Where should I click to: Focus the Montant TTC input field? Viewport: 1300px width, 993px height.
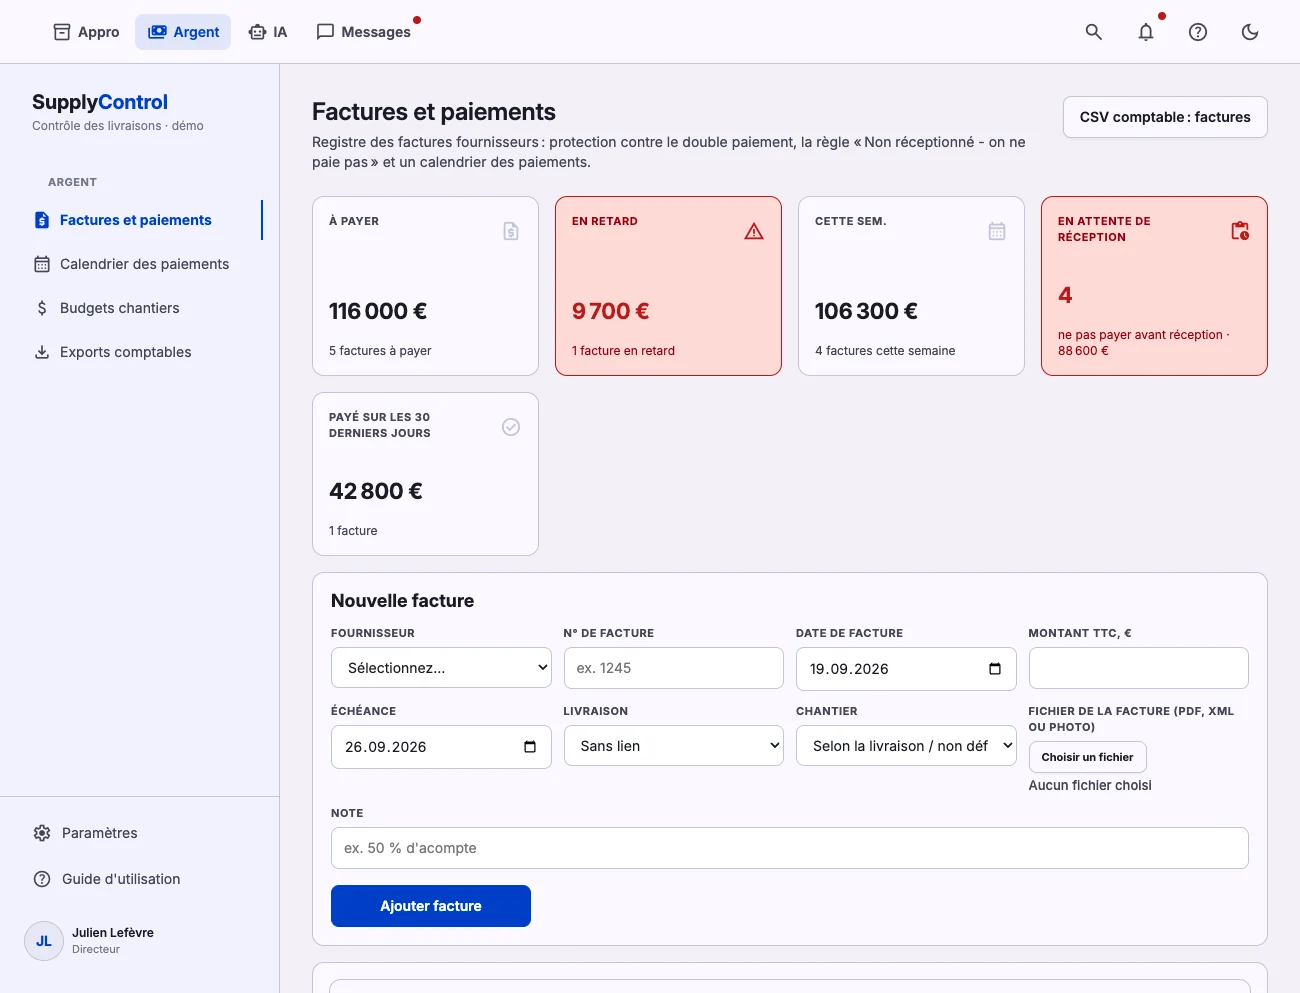point(1139,668)
